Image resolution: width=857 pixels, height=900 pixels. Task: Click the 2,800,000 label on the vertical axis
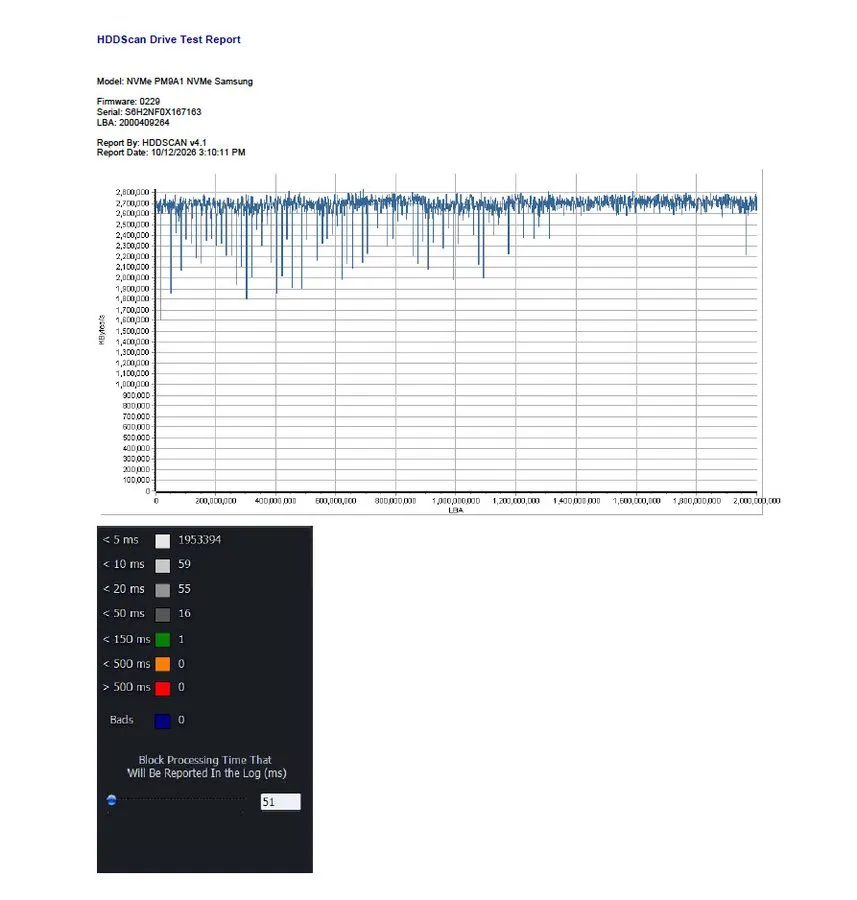133,192
